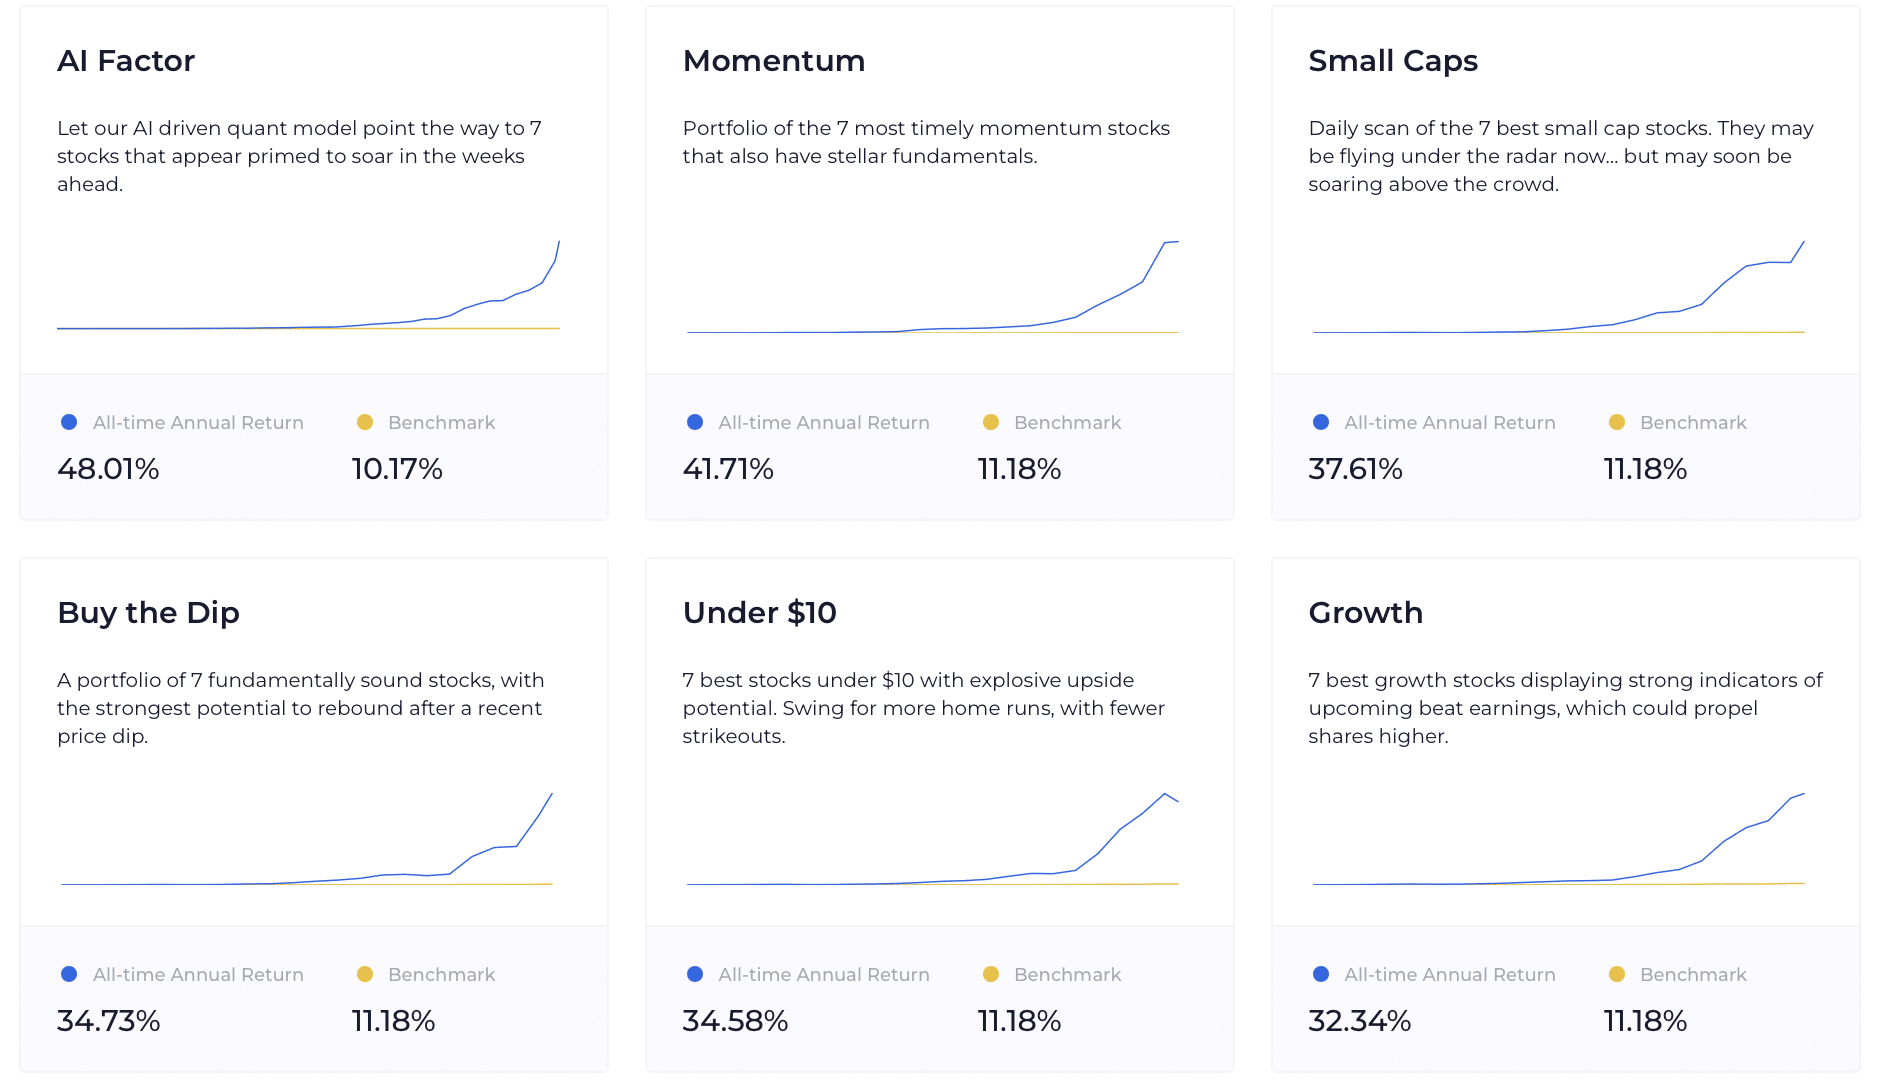Click the yellow Benchmark dot on Momentum
1895x1084 pixels.
[990, 422]
